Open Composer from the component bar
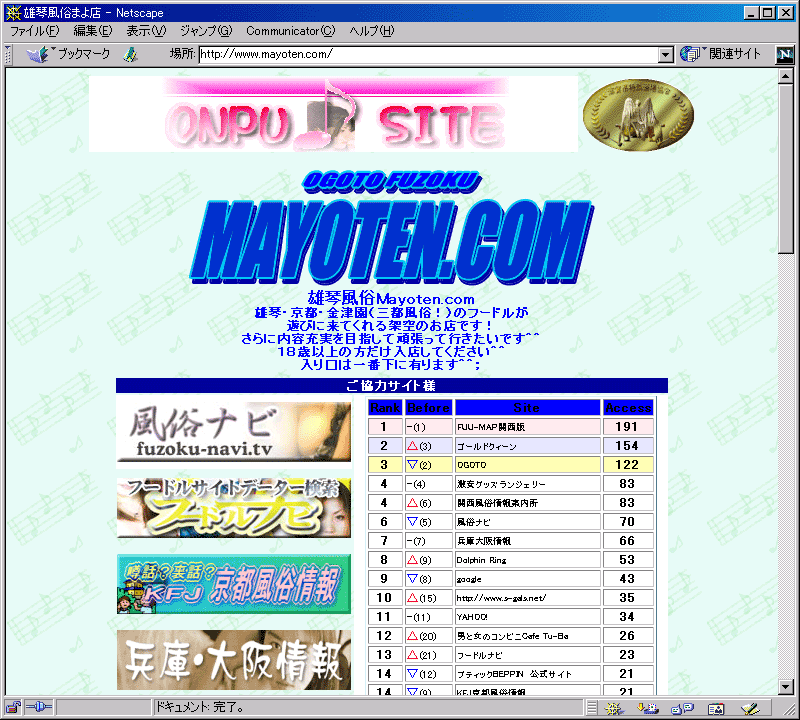The width and height of the screenshot is (800, 720). 750,708
